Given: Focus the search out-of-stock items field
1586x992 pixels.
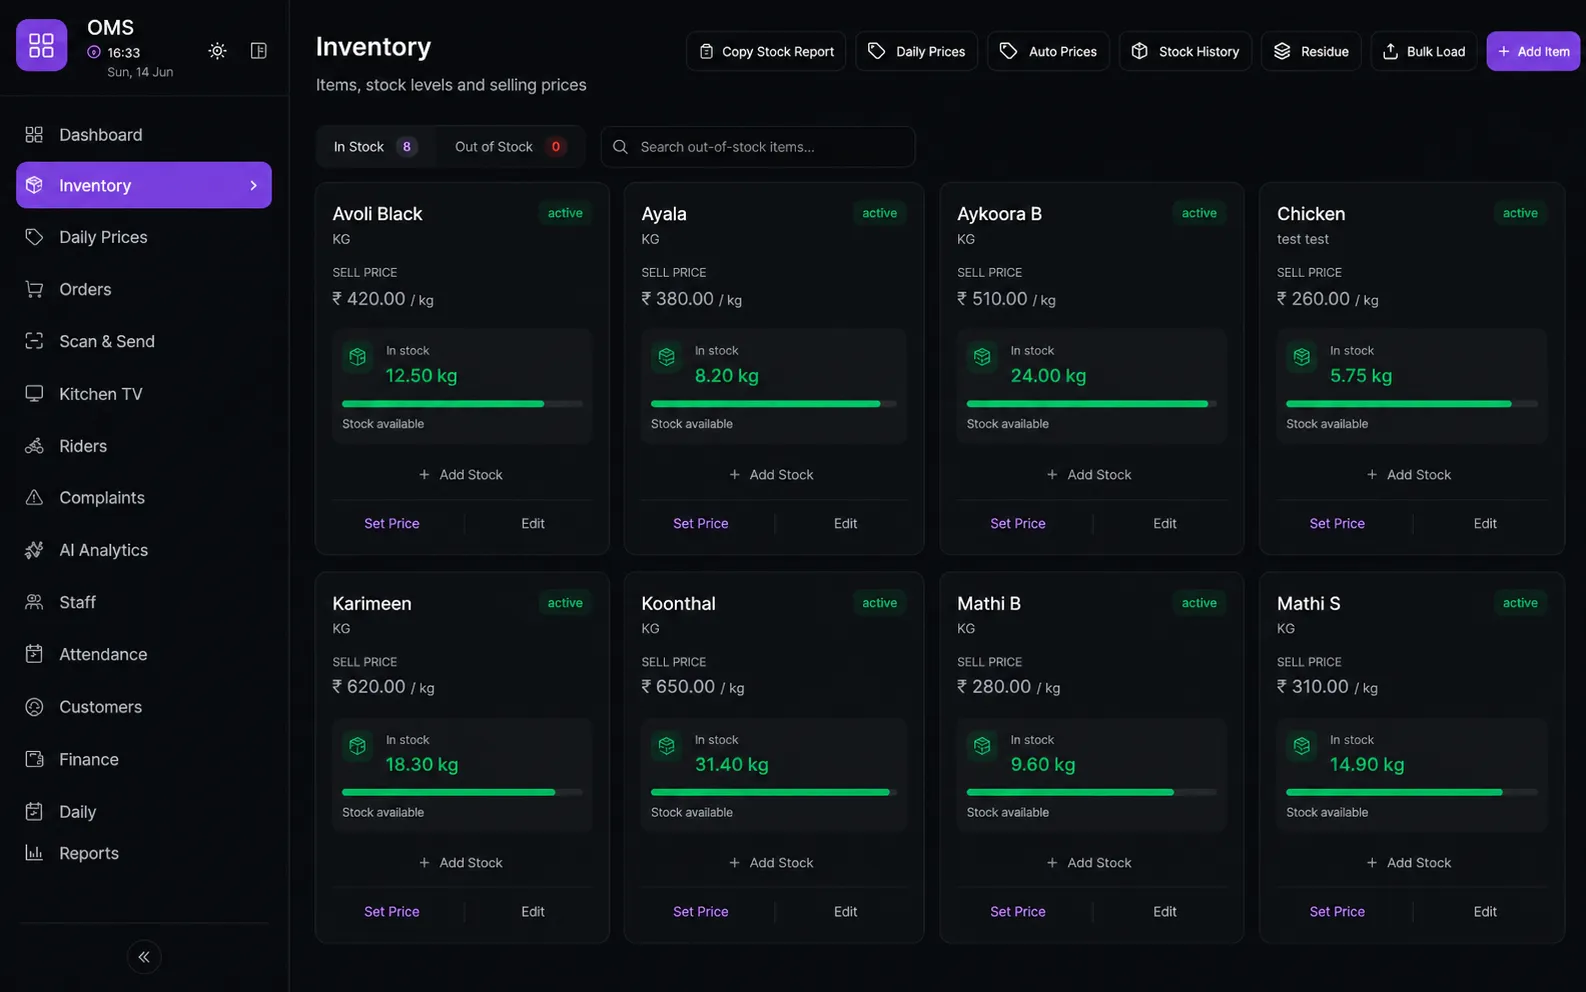Looking at the screenshot, I should click(758, 147).
